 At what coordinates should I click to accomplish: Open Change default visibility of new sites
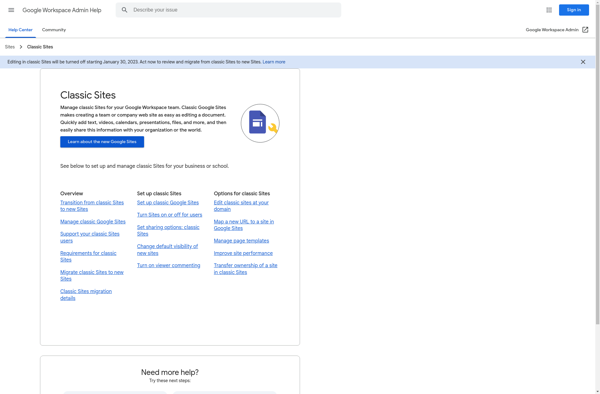click(167, 250)
